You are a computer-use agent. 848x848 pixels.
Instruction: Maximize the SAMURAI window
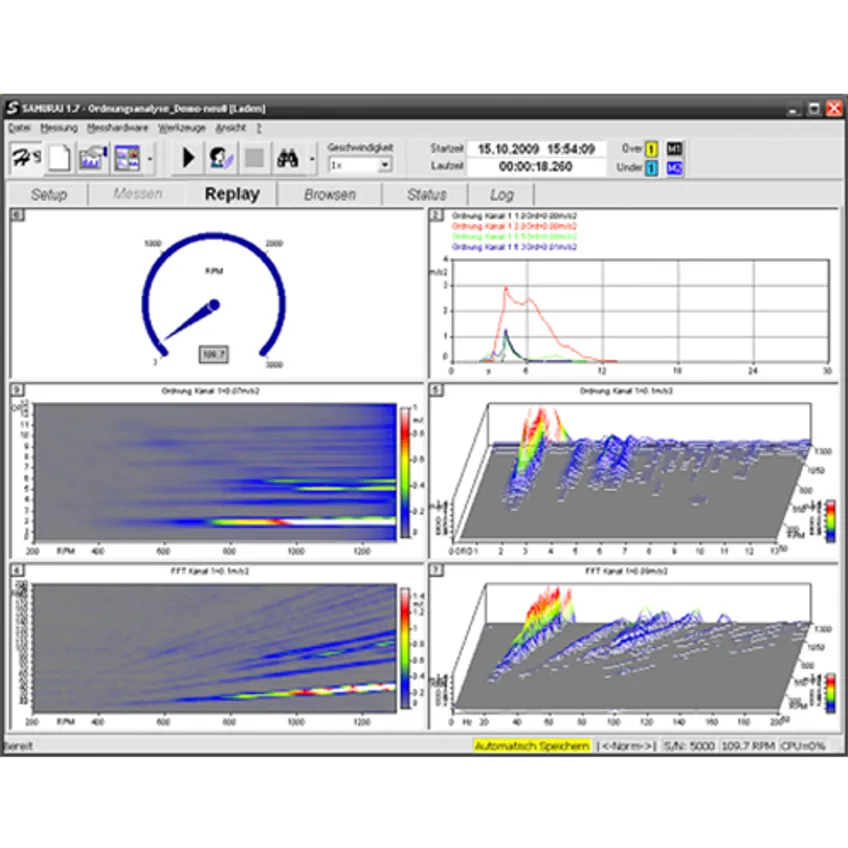[814, 109]
